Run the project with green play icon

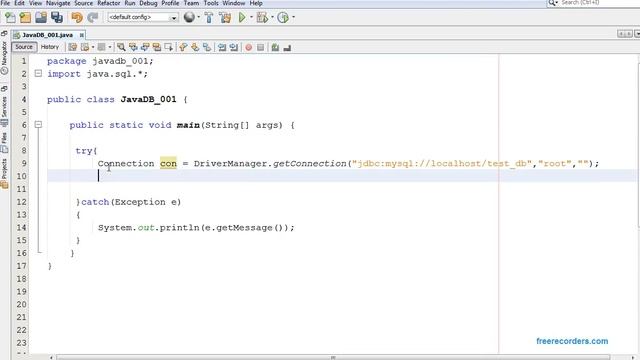pos(242,17)
